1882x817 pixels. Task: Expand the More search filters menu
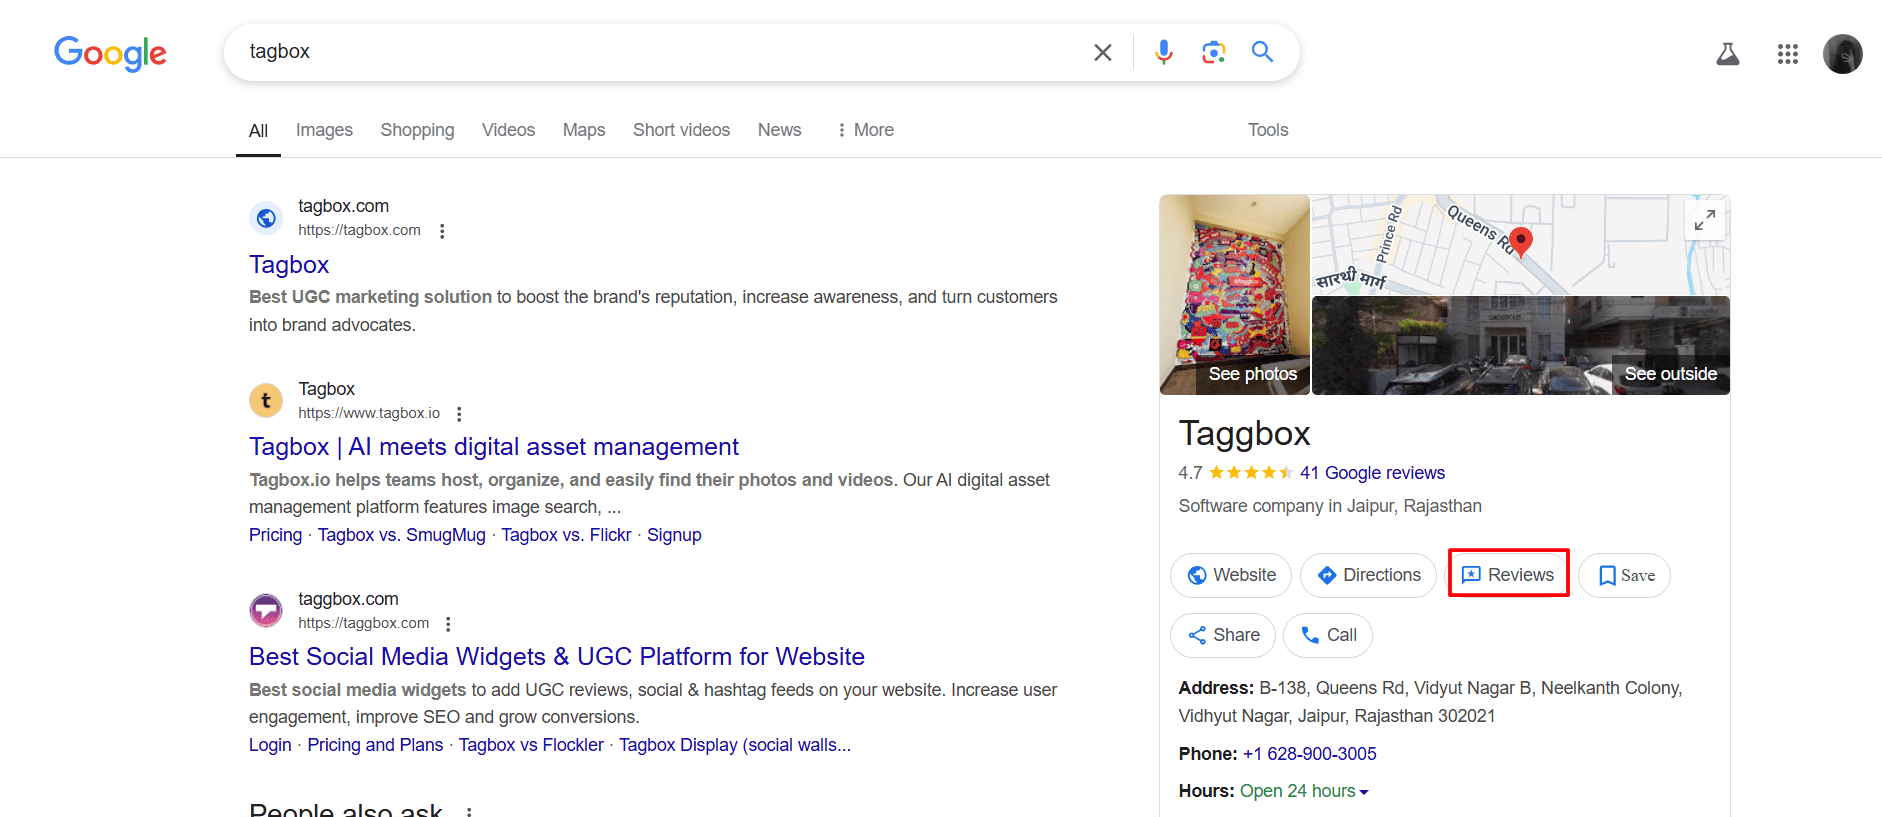(x=865, y=130)
